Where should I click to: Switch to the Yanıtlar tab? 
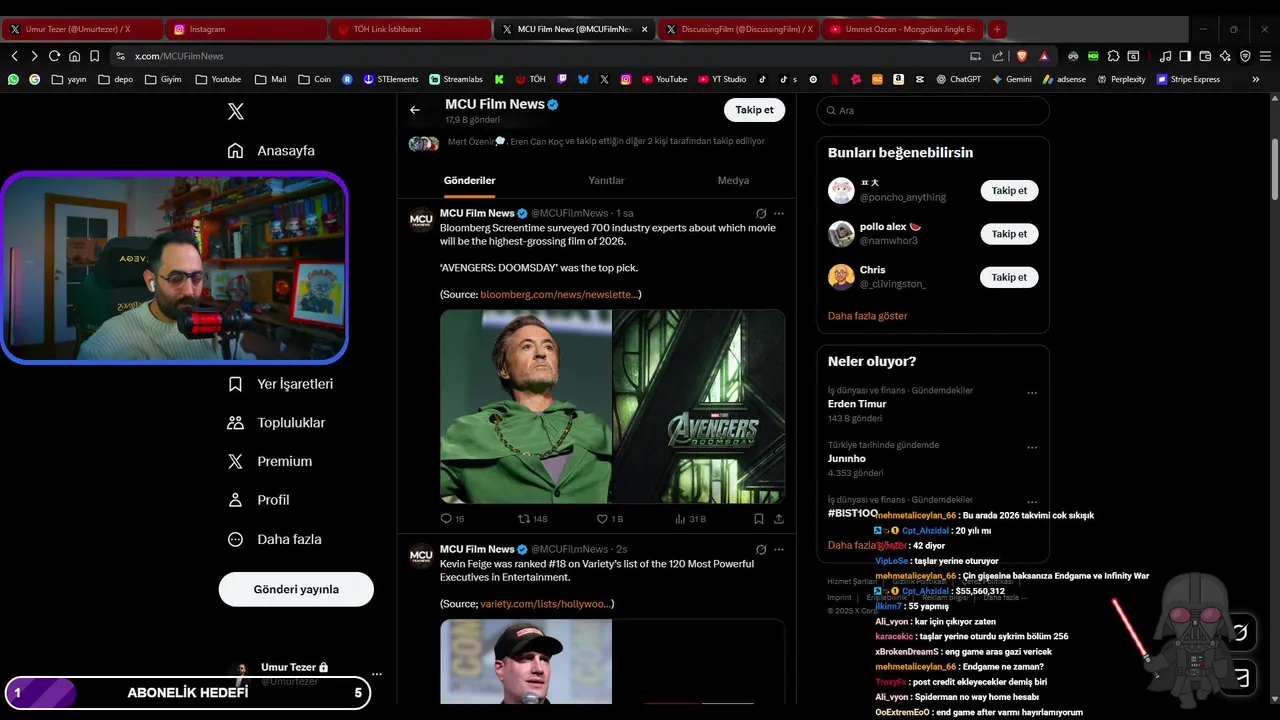pos(606,181)
